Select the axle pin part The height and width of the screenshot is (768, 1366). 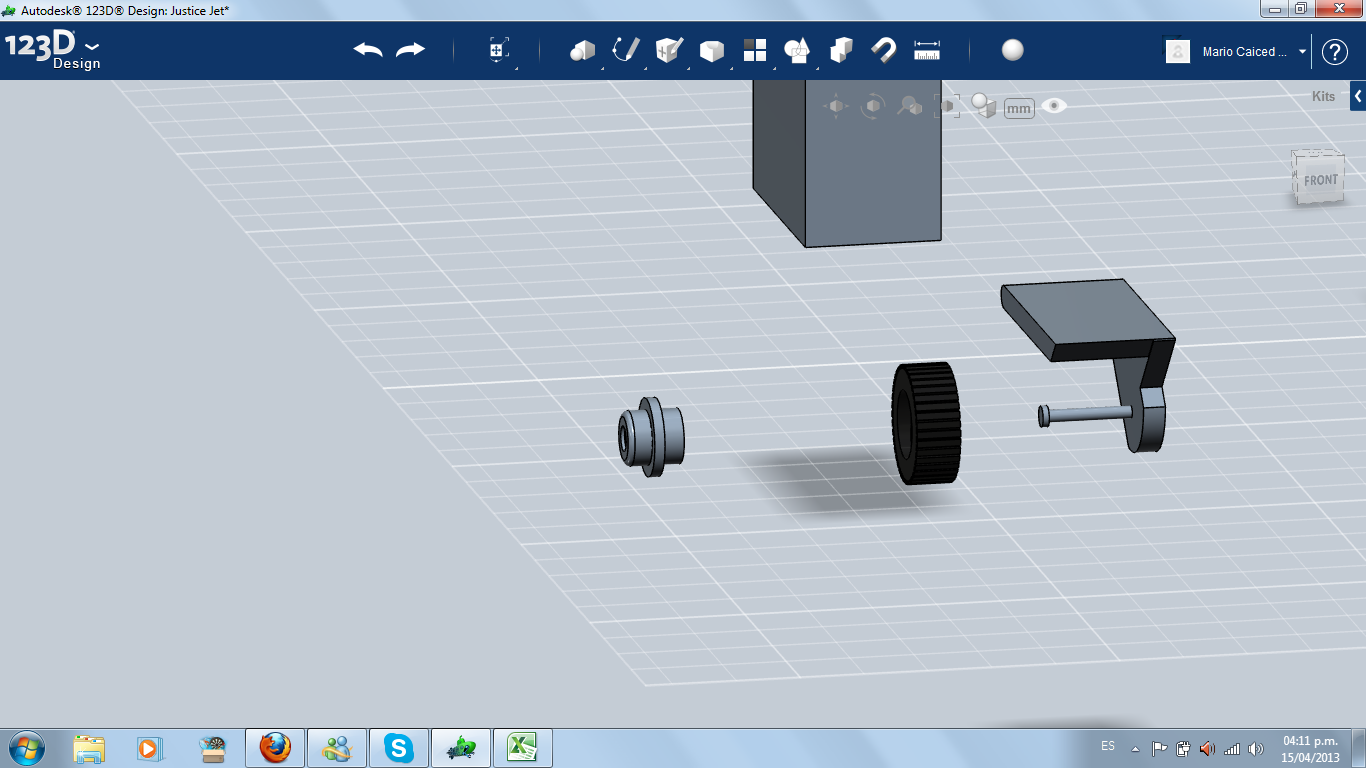(1084, 413)
